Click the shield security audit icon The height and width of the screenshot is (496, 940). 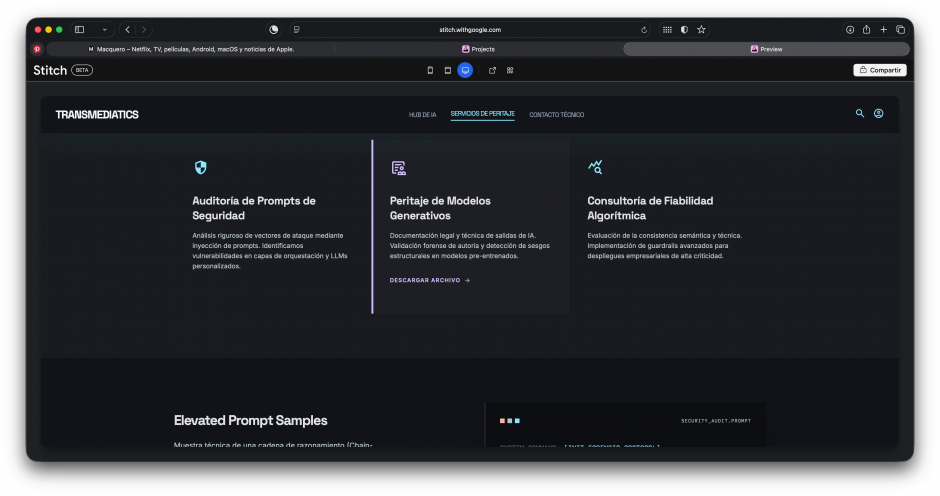[x=200, y=168]
